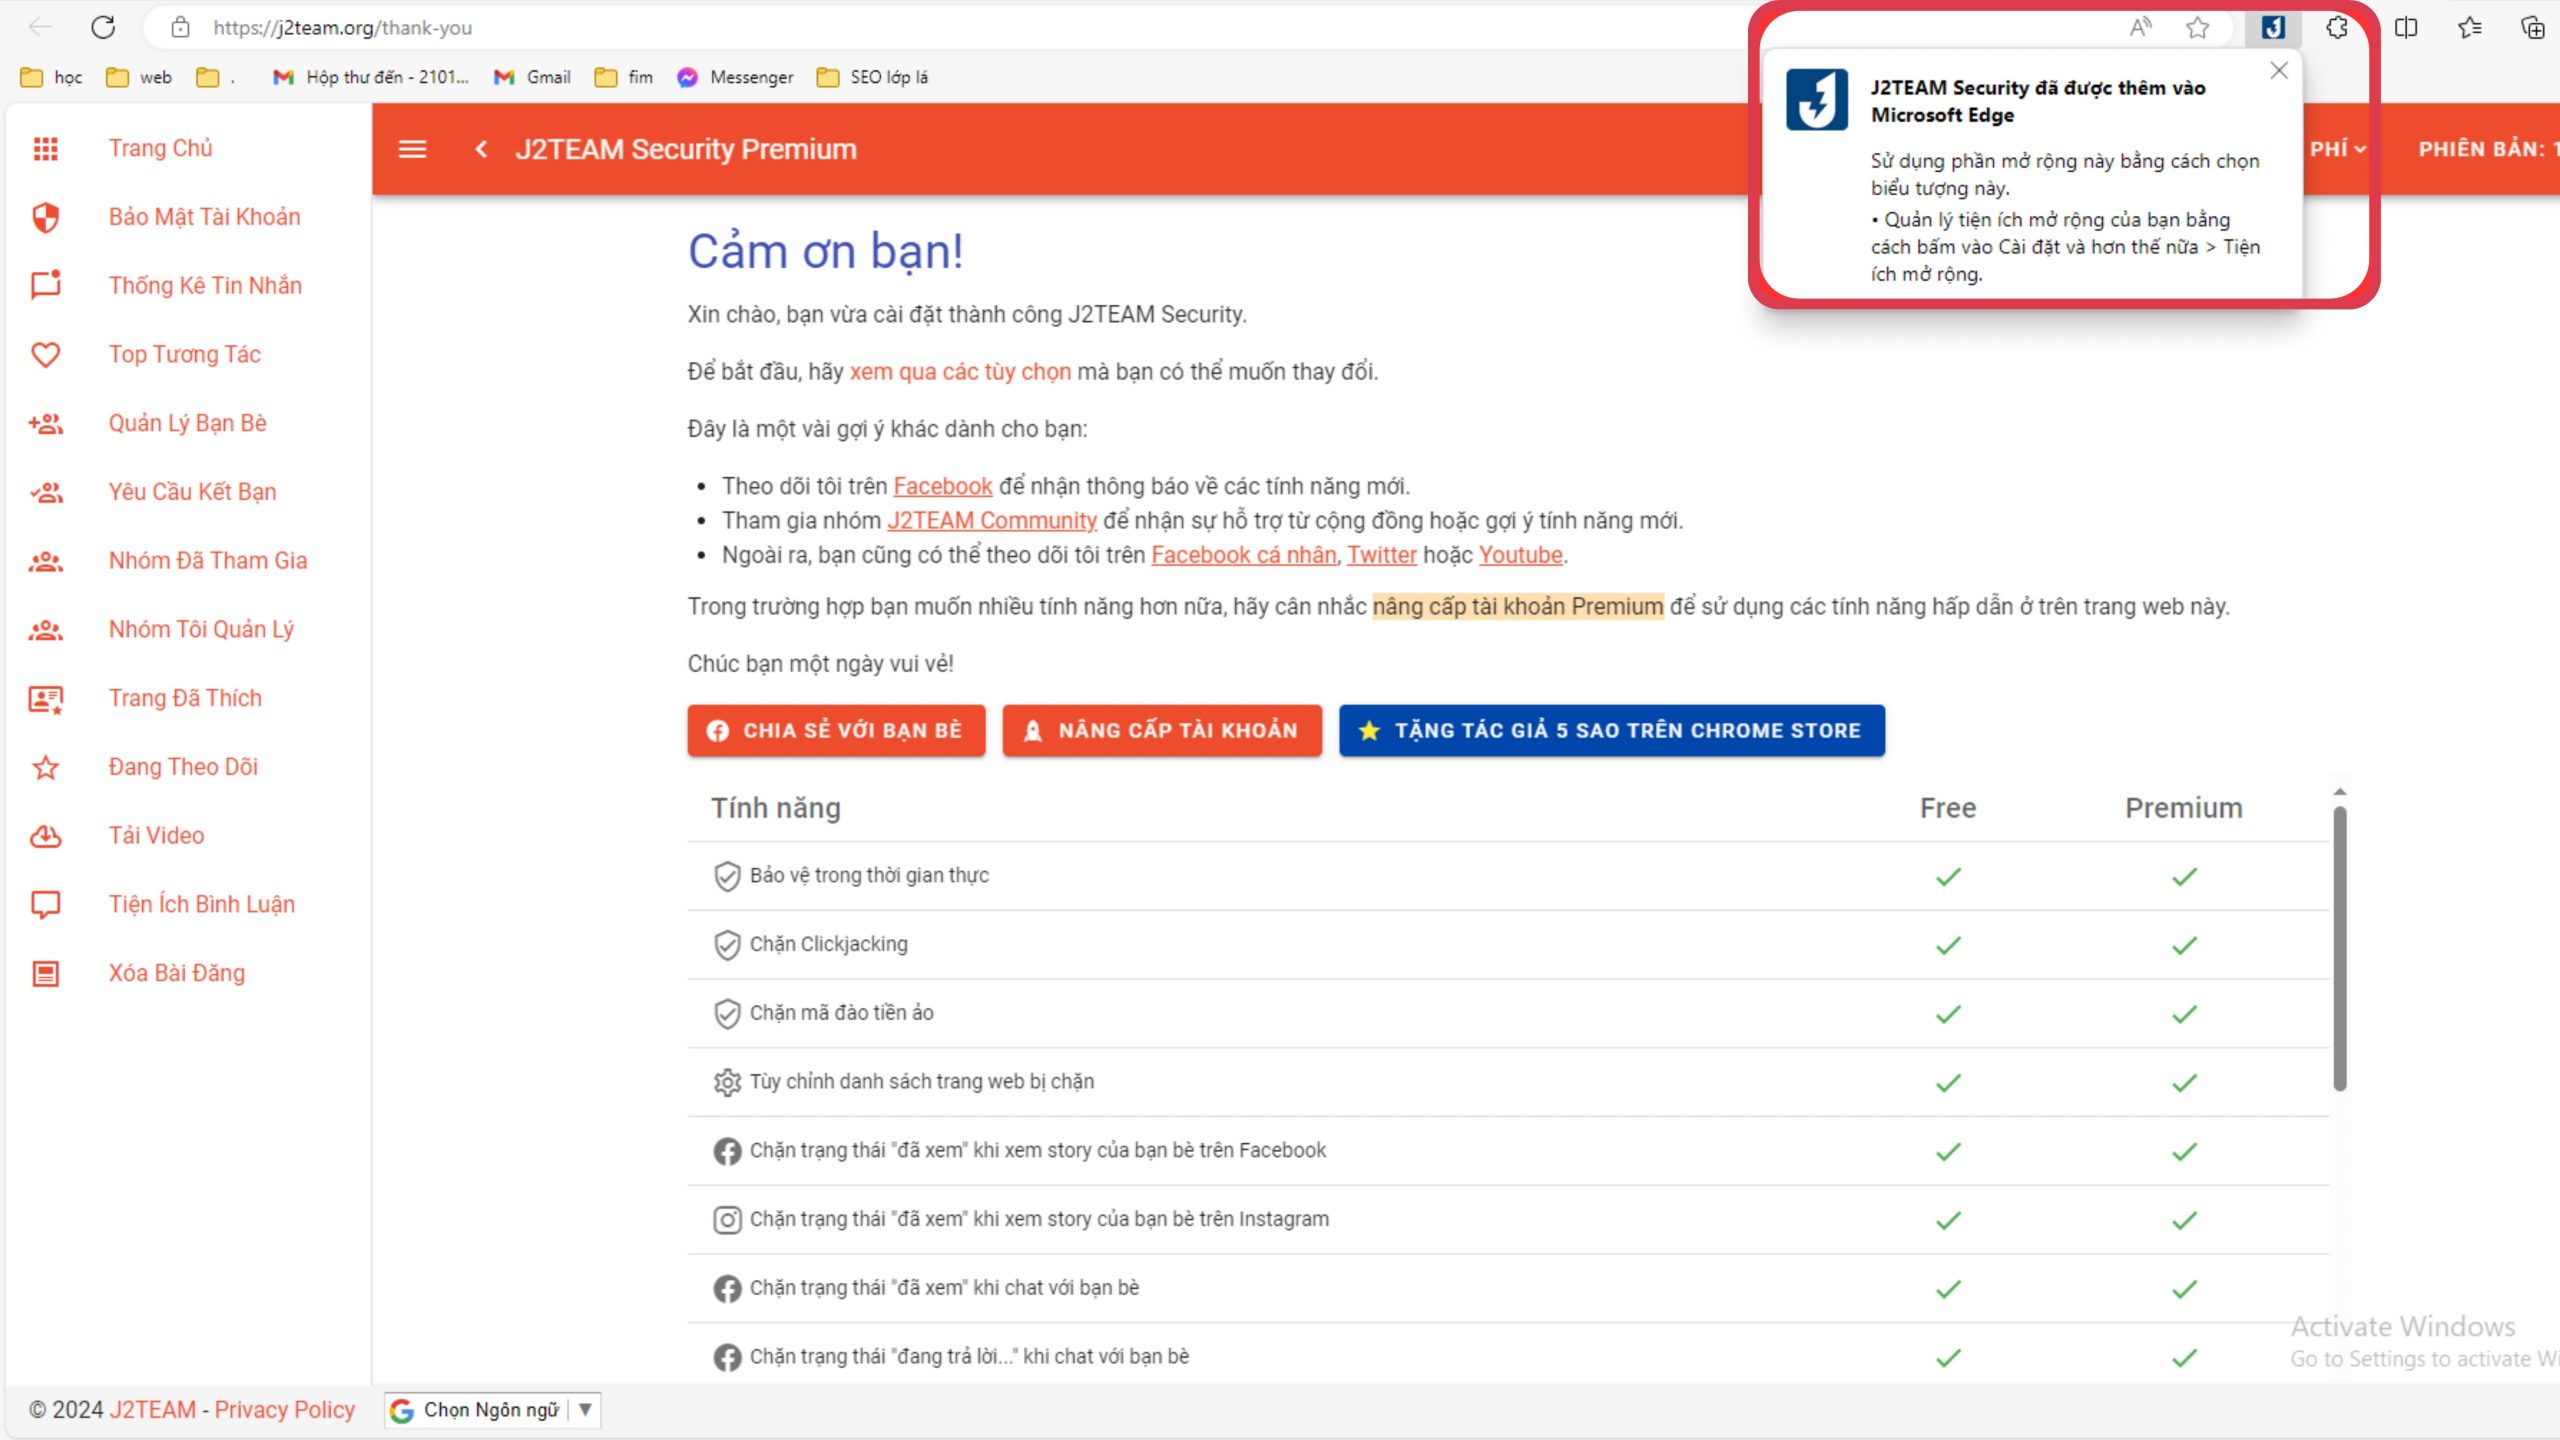Click TẶNG TÁC GIẢ 5 SAO button
The image size is (2560, 1440).
point(1612,730)
